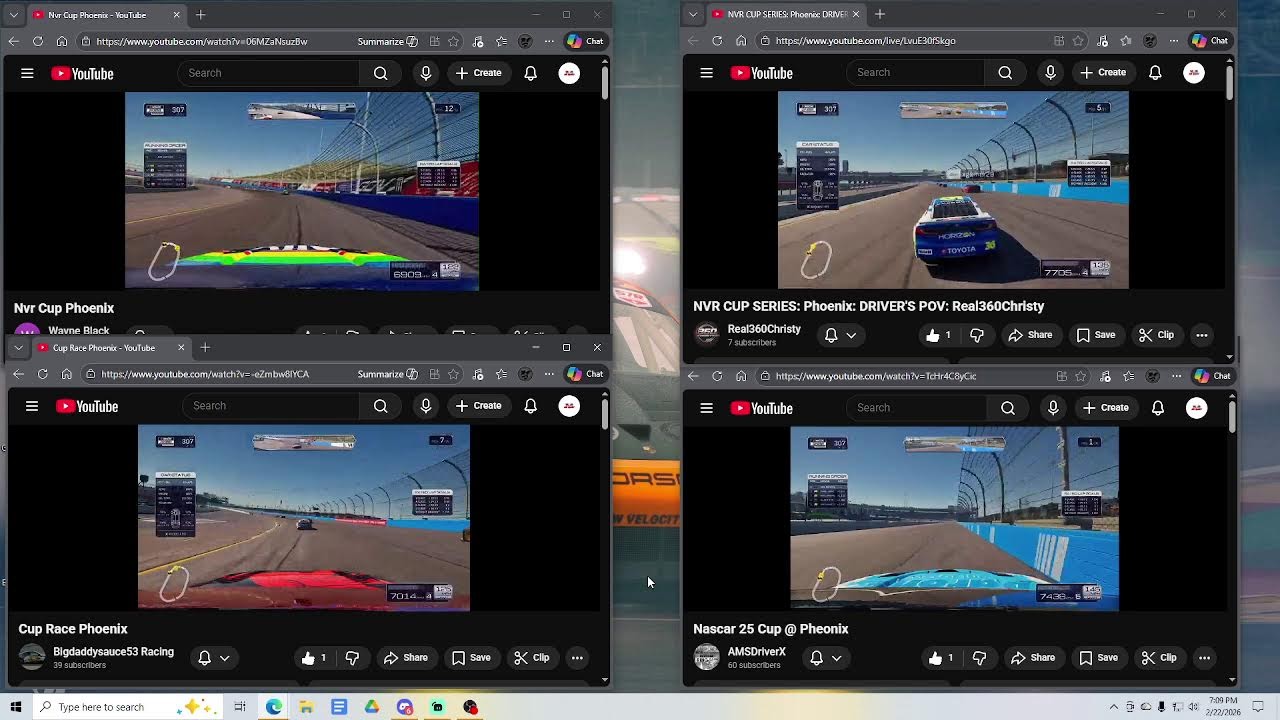
Task: Click YouTube logo in Cup Race Phoenix window
Action: click(87, 406)
